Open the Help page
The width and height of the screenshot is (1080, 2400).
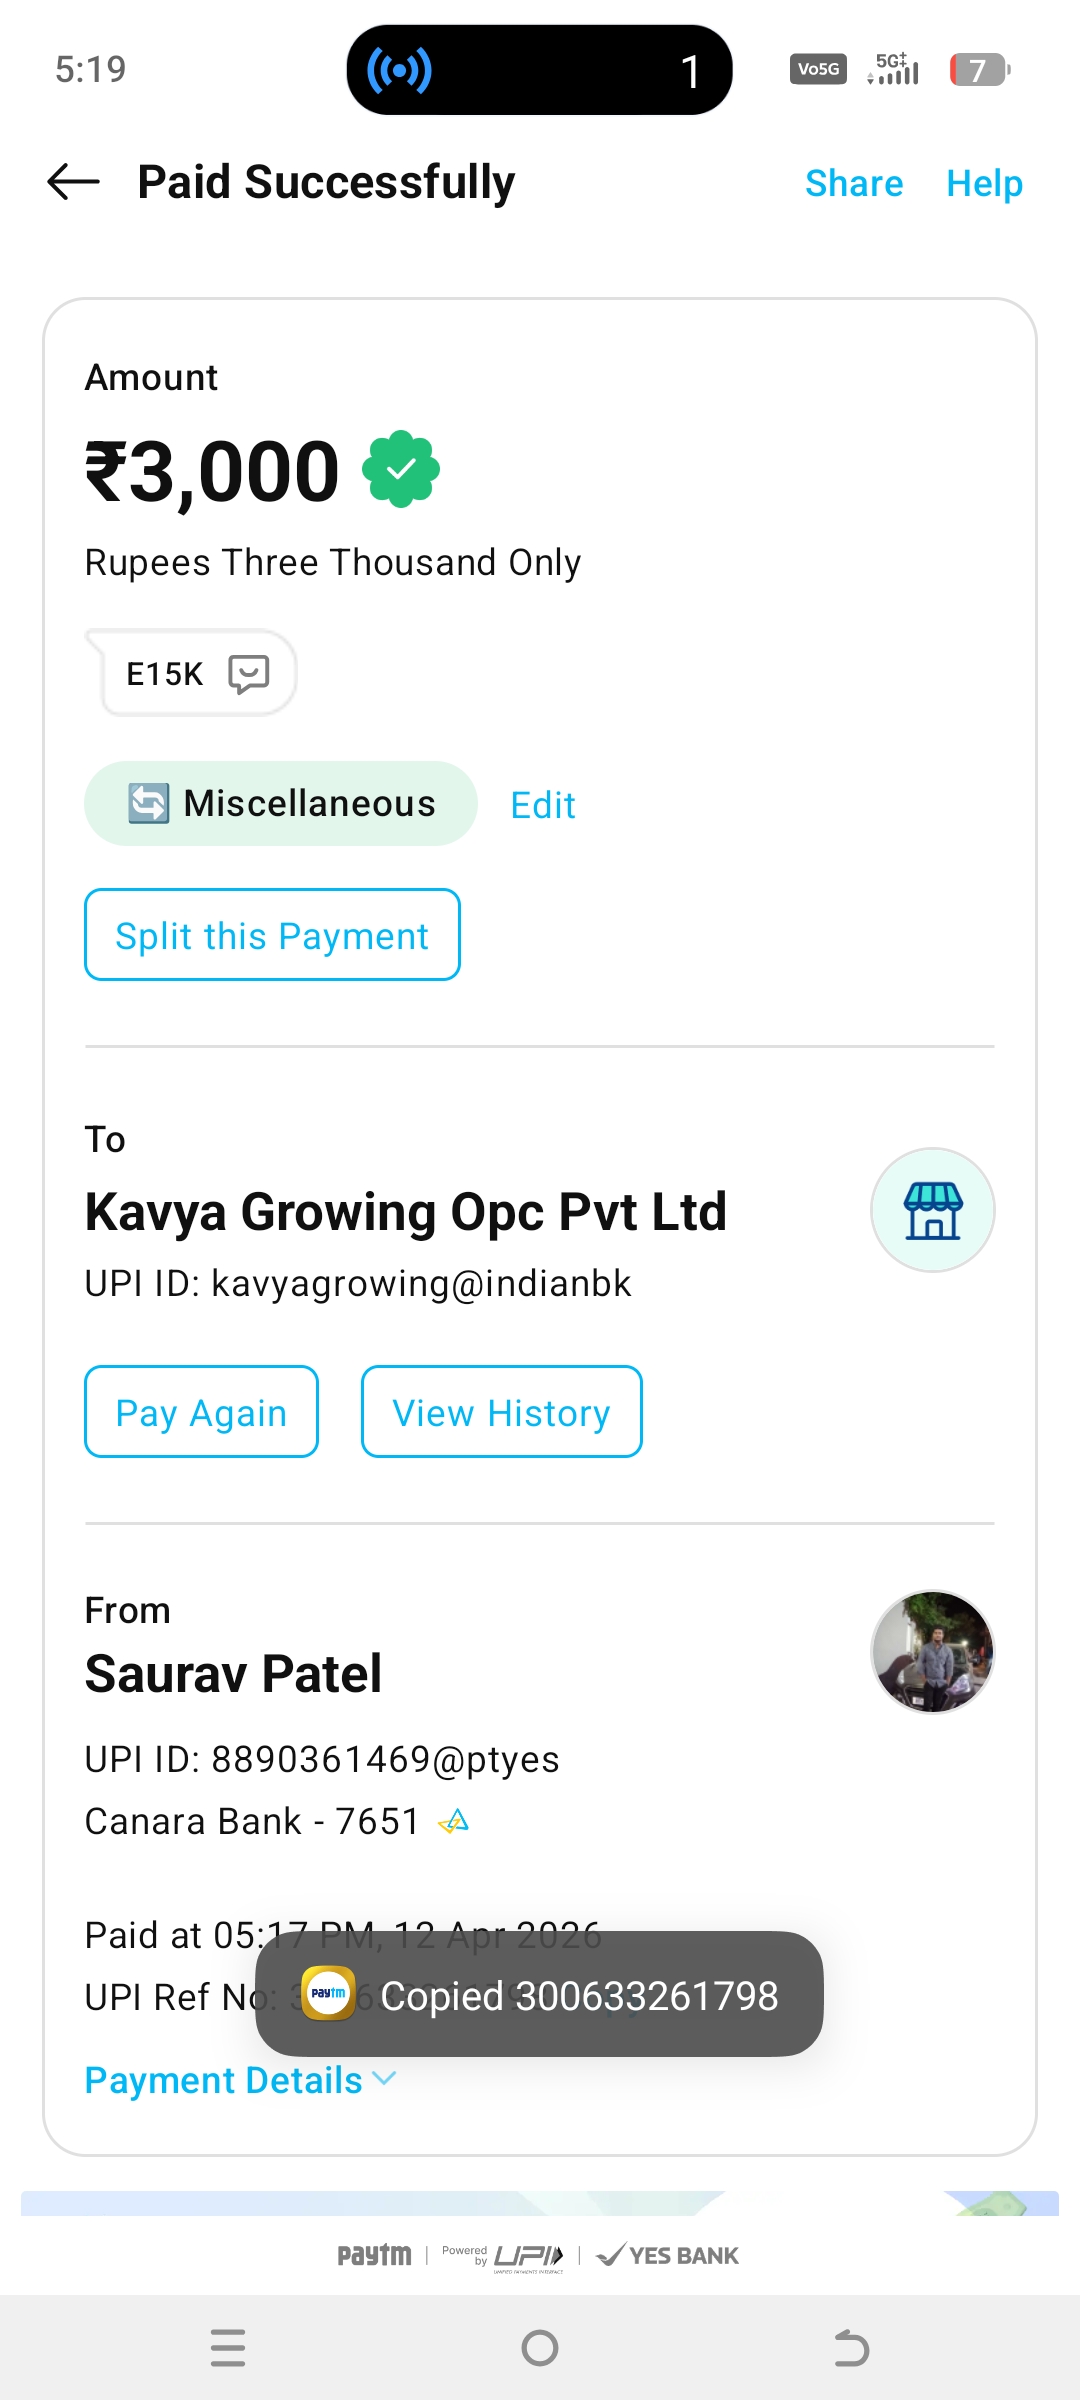tap(984, 184)
